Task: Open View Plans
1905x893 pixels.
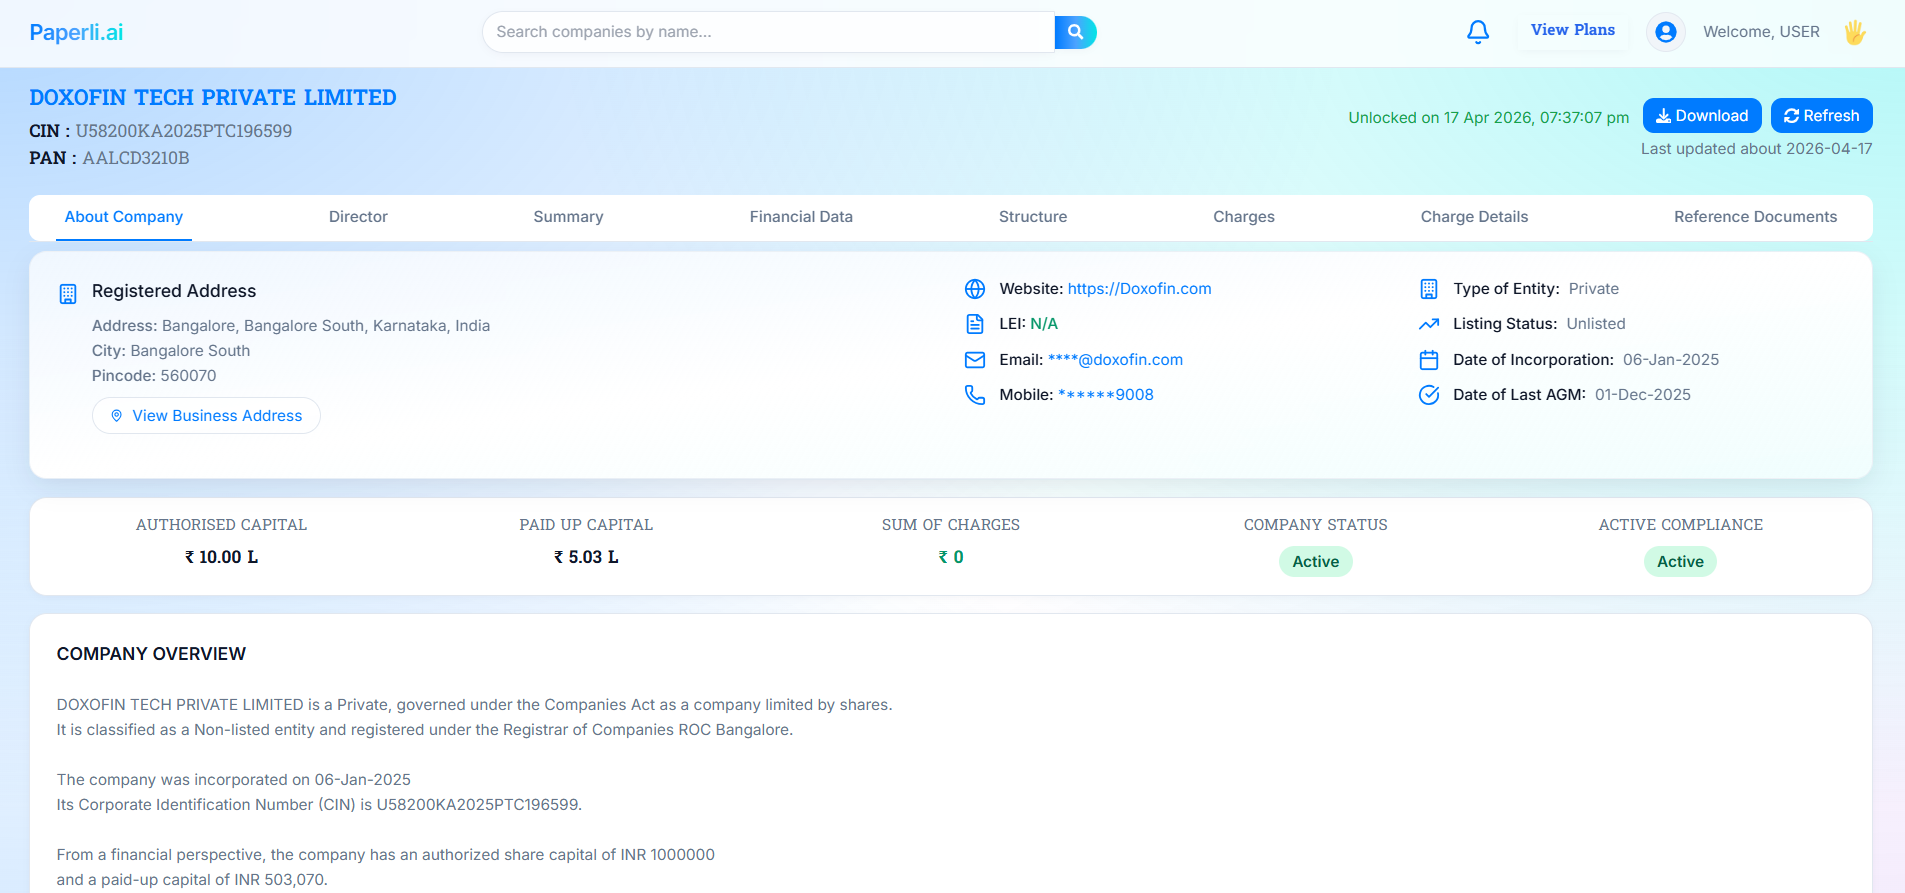Action: coord(1573,30)
